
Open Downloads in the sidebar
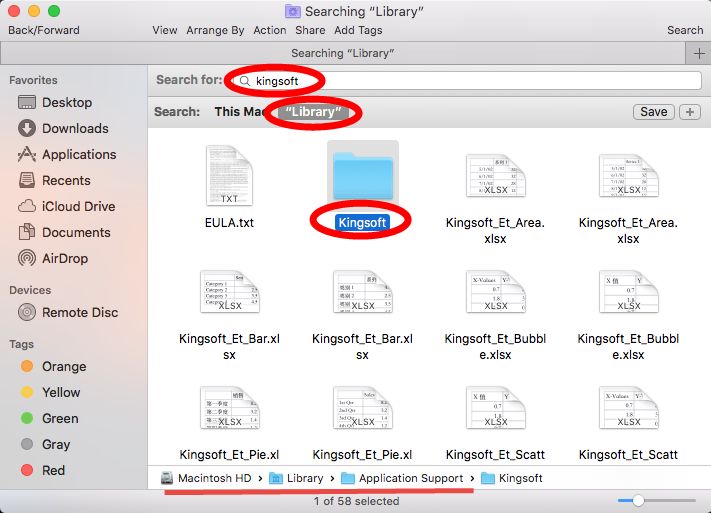63,128
